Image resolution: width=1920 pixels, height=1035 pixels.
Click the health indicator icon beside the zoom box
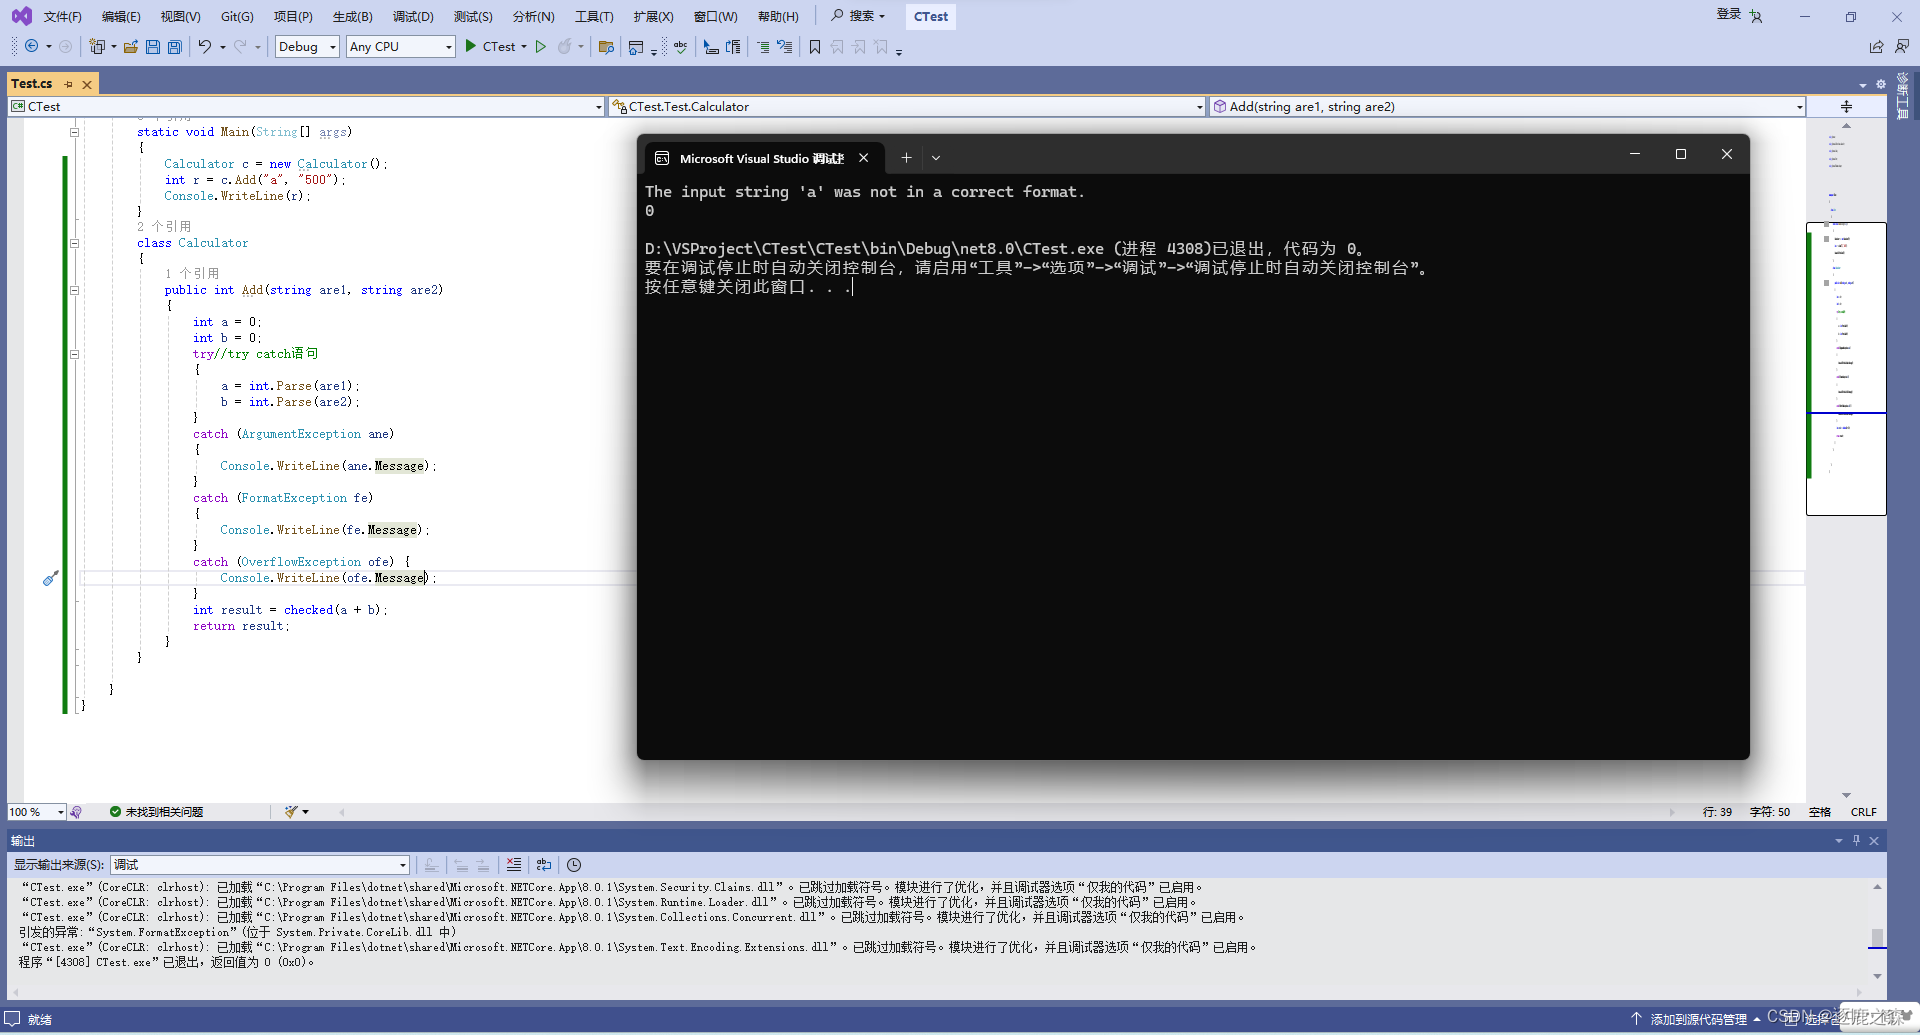(x=76, y=812)
